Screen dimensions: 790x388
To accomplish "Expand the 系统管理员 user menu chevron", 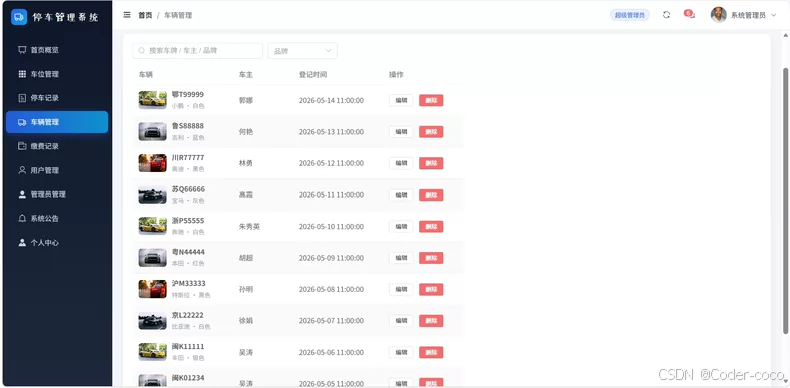I will [774, 16].
